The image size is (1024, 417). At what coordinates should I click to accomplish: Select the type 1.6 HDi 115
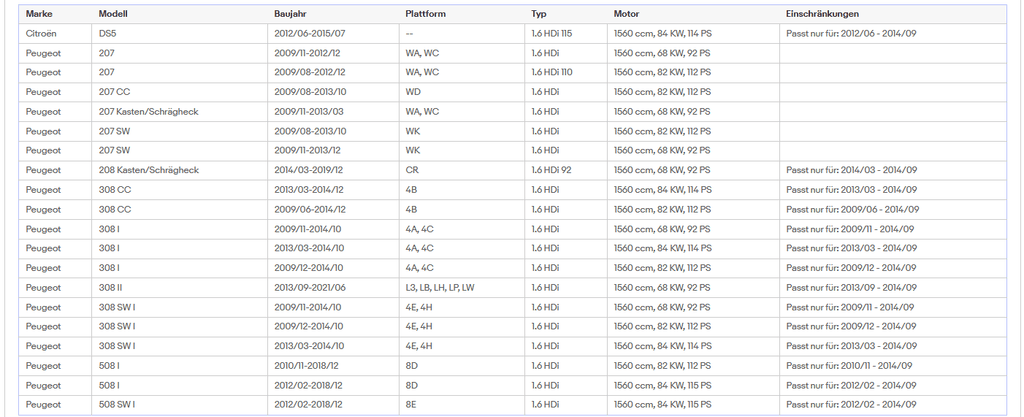[x=566, y=33]
